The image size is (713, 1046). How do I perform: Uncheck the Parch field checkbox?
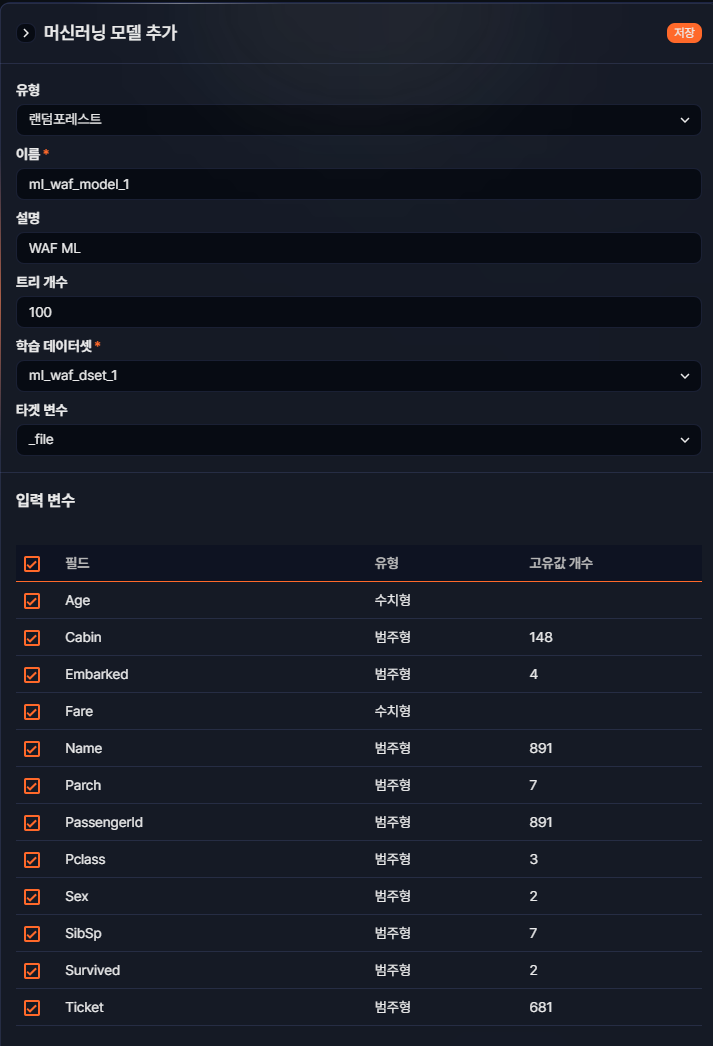coord(31,785)
